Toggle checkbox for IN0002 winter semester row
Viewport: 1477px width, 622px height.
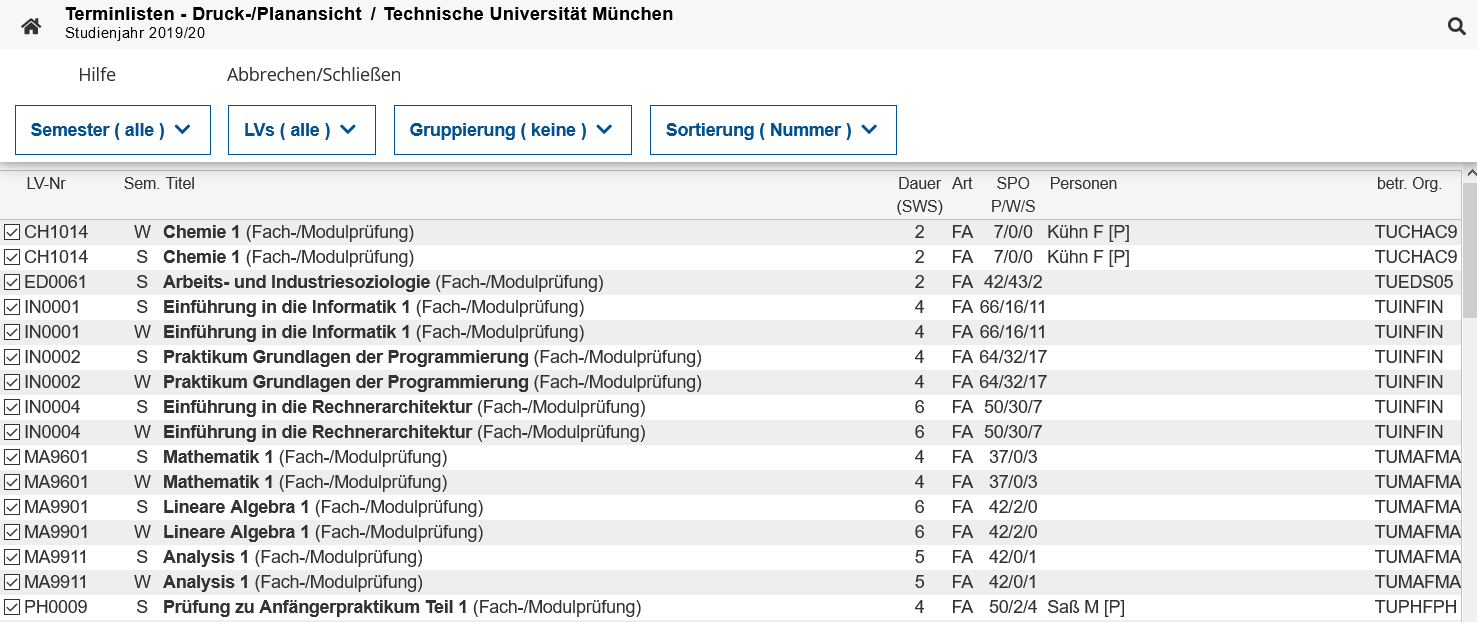point(12,382)
